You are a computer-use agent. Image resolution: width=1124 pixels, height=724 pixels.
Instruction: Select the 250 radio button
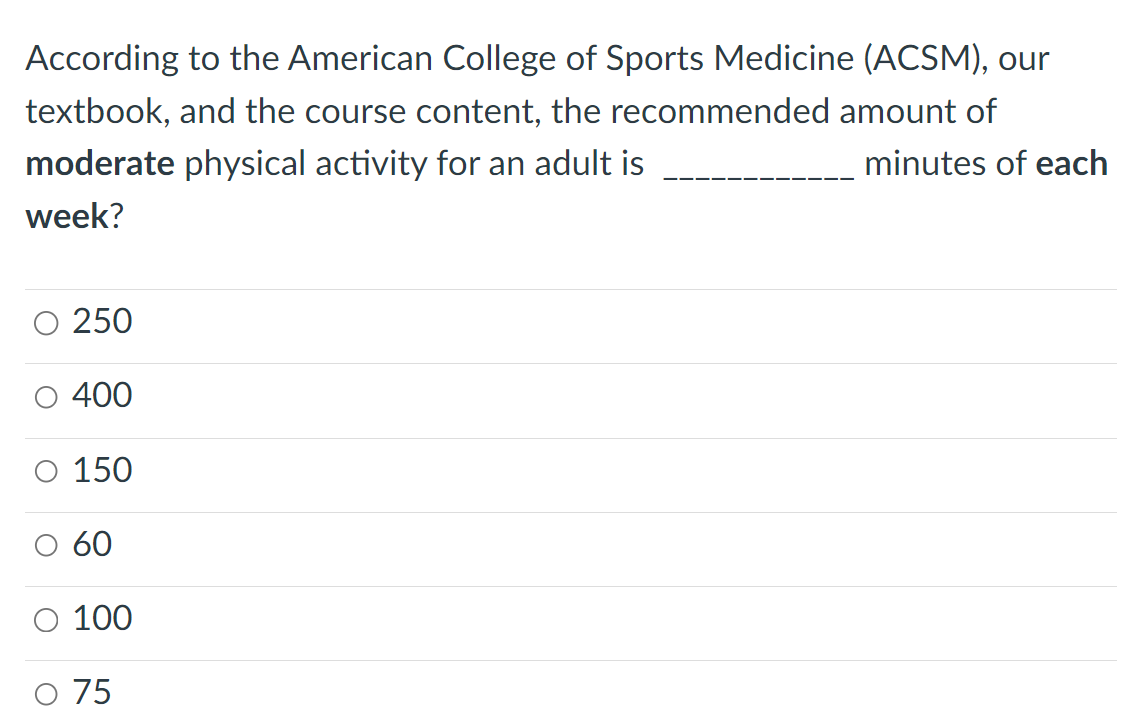tap(46, 323)
